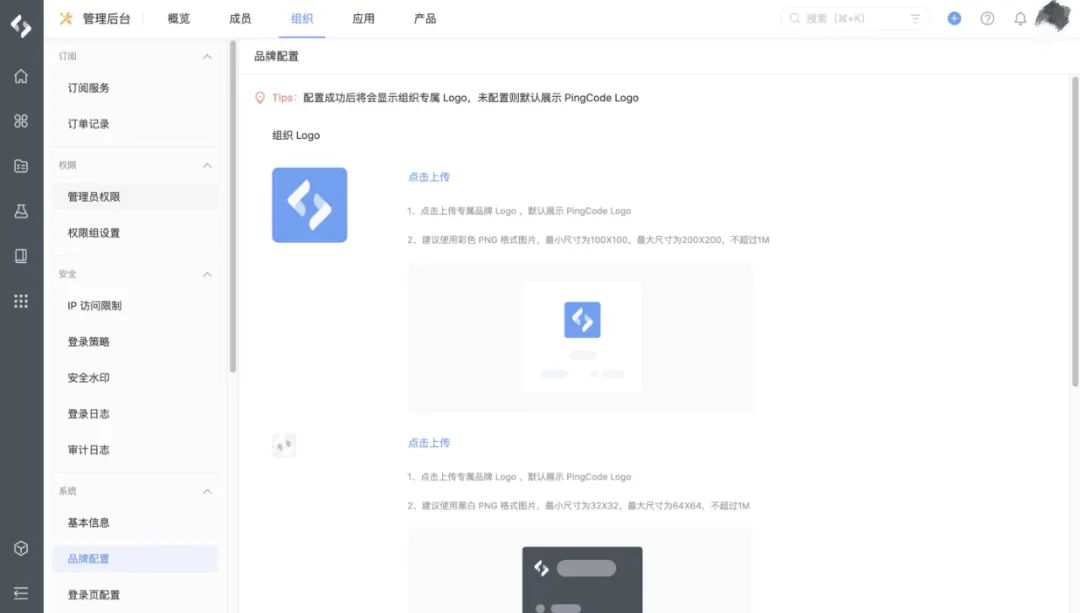
Task: Click the home icon in the left sidebar
Action: (20, 75)
